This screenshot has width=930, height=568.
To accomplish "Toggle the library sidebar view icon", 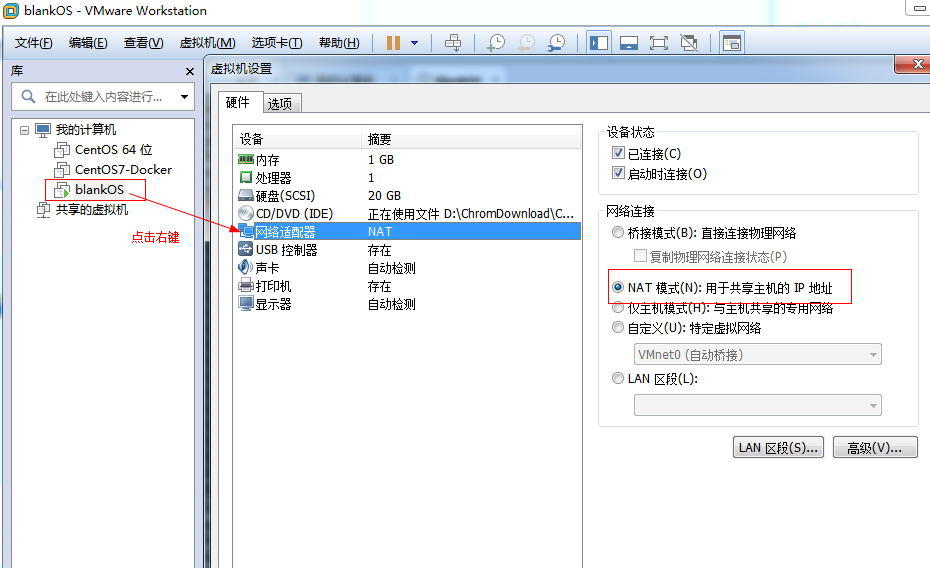I will tap(599, 43).
